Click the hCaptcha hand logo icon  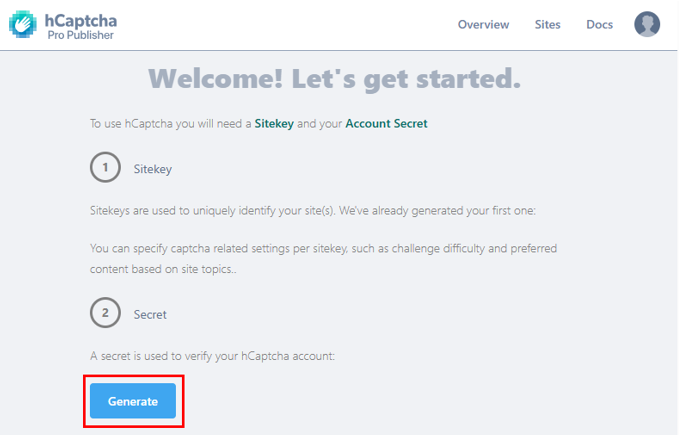[23, 25]
